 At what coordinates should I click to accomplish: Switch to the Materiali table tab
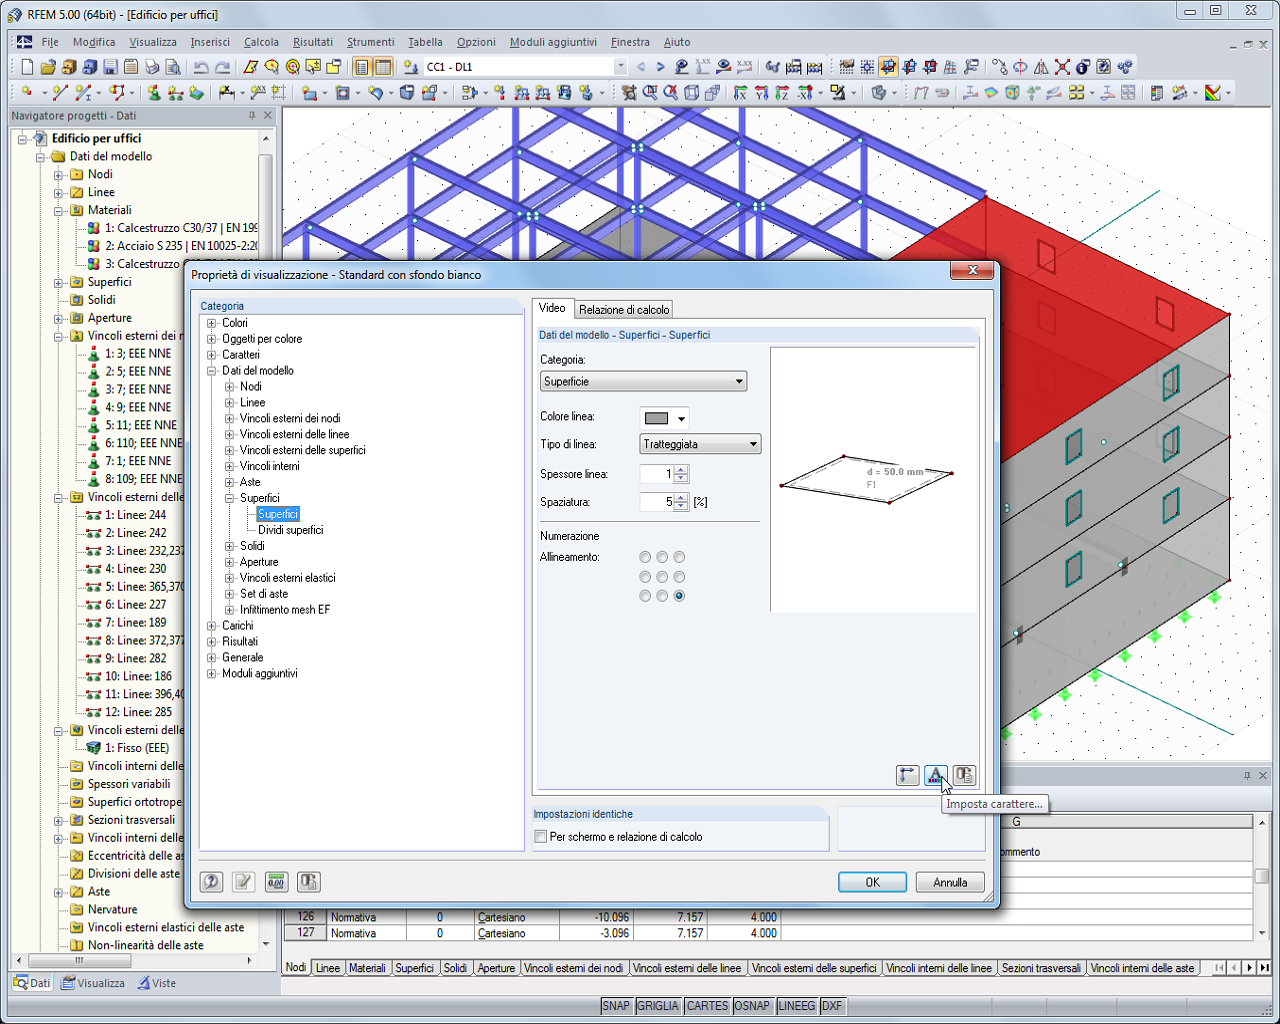click(x=367, y=968)
